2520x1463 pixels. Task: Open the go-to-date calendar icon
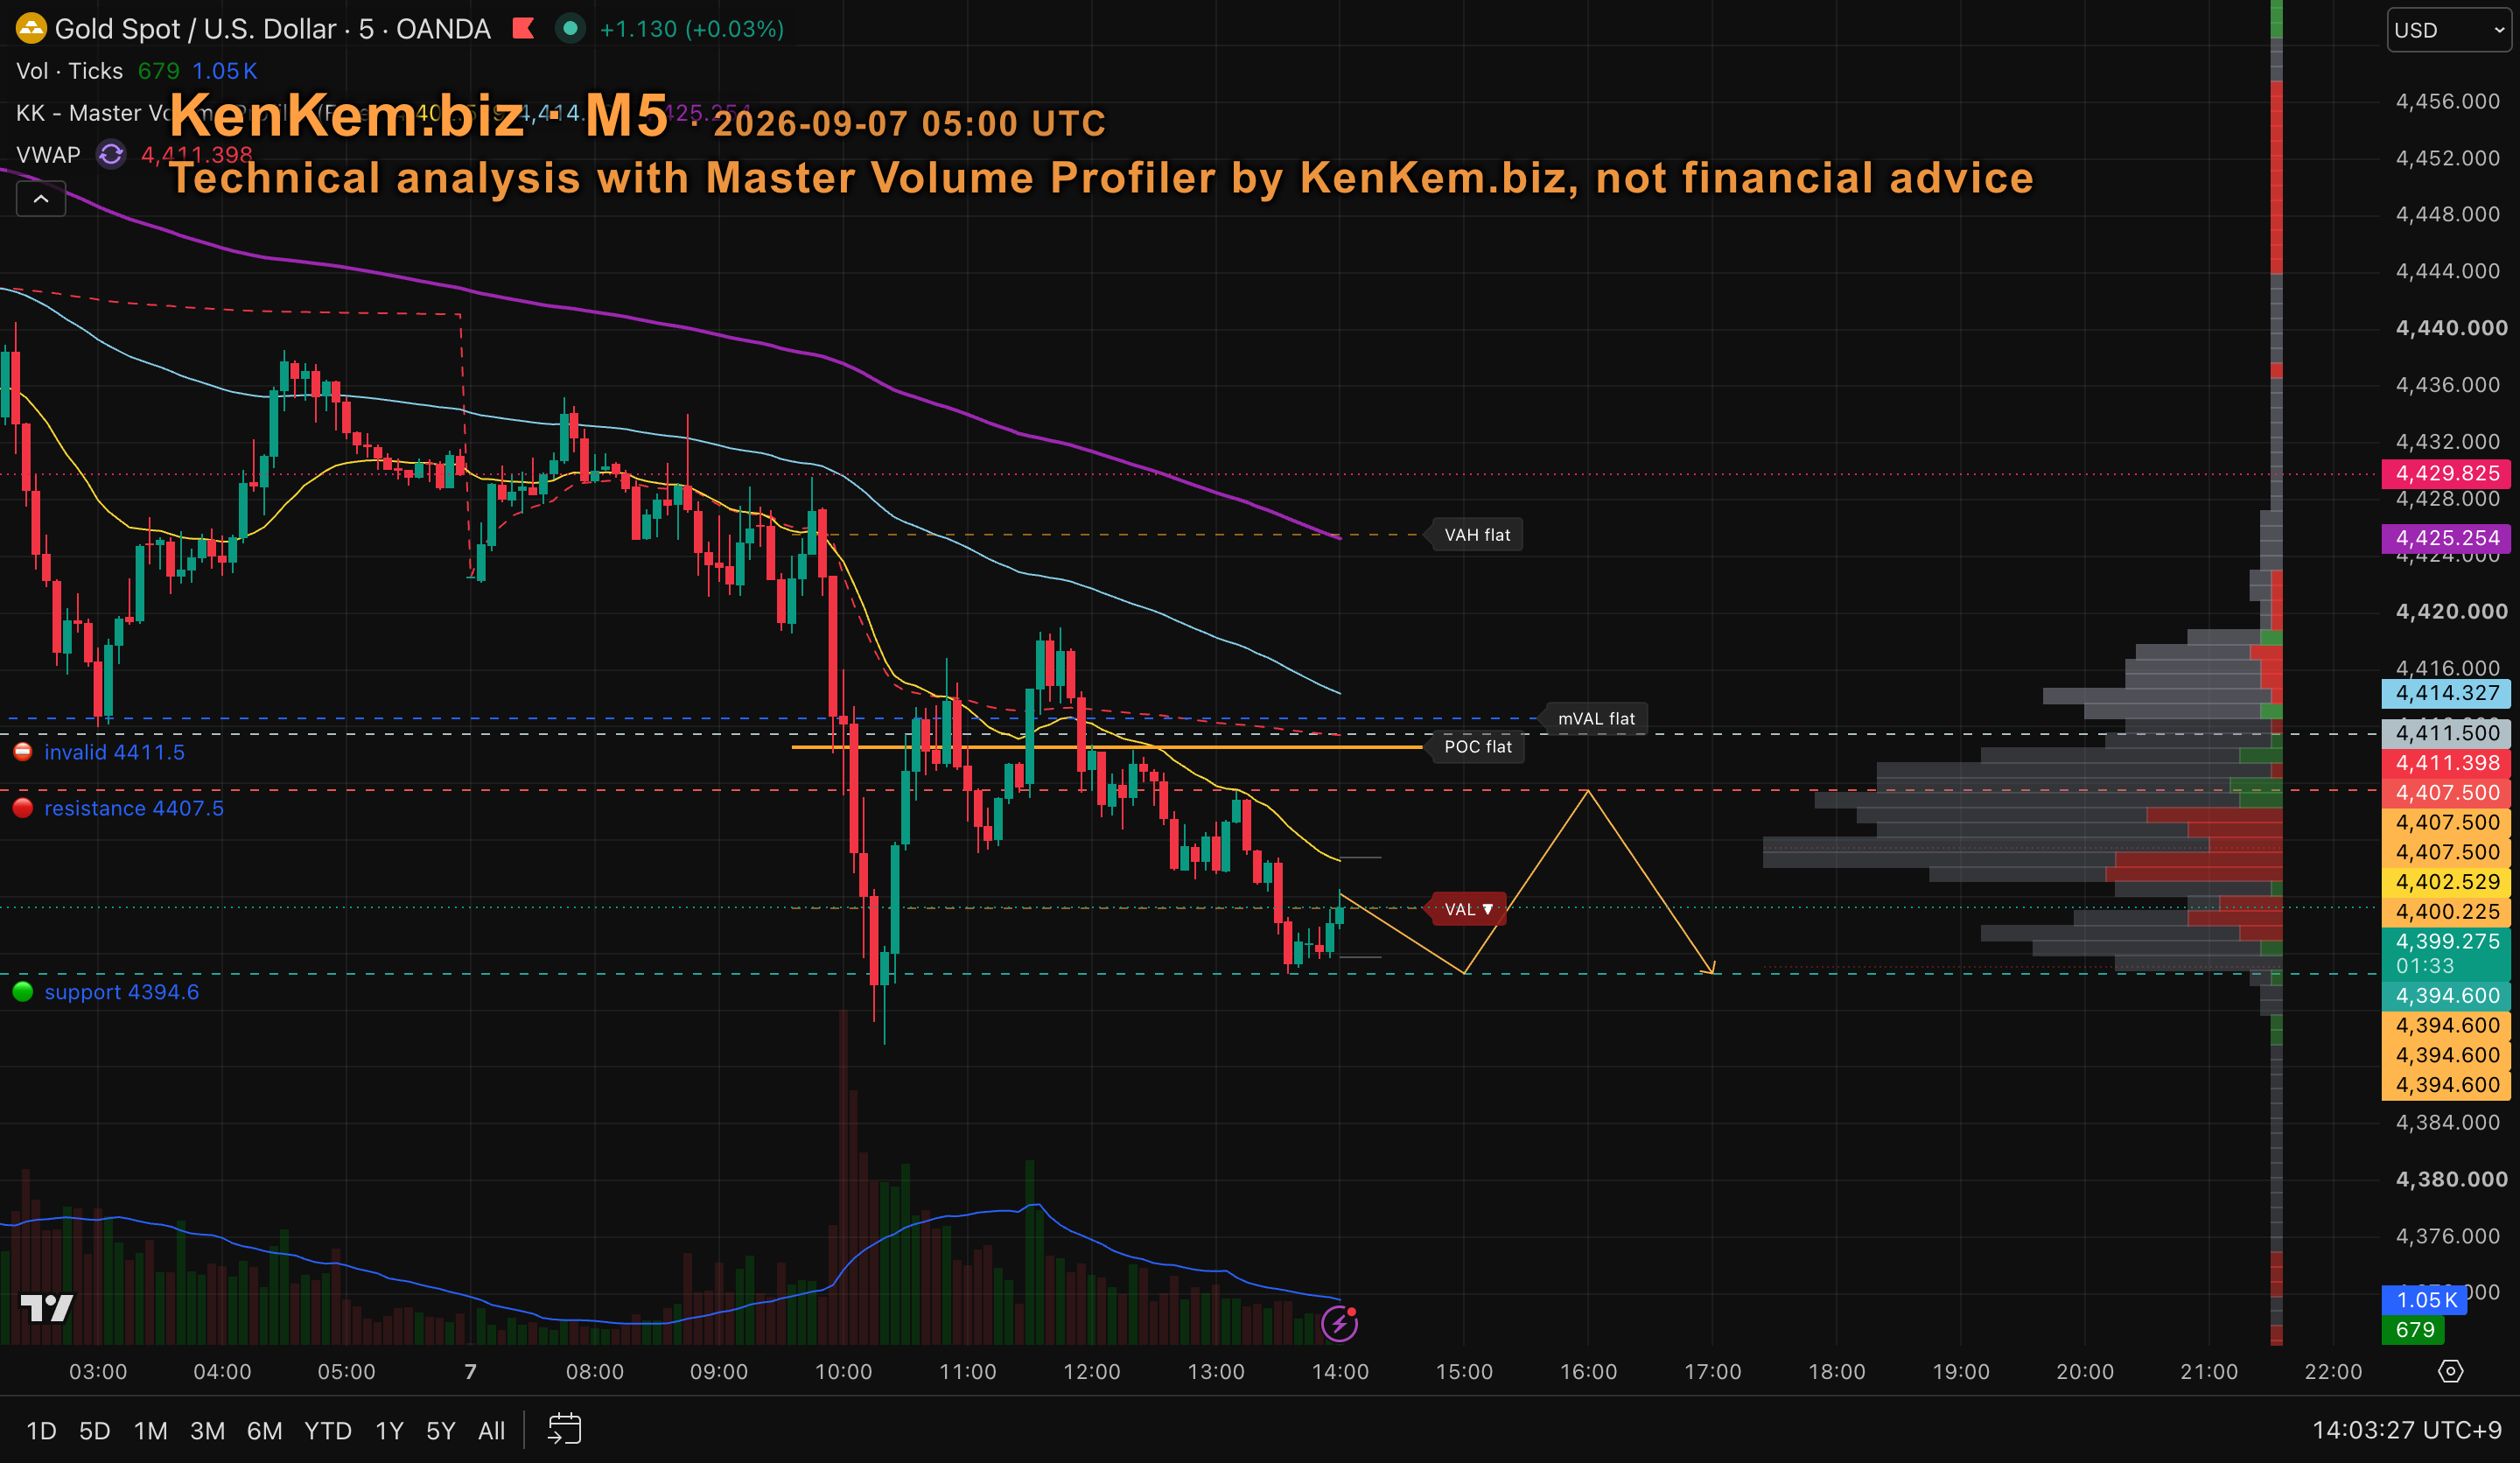564,1429
